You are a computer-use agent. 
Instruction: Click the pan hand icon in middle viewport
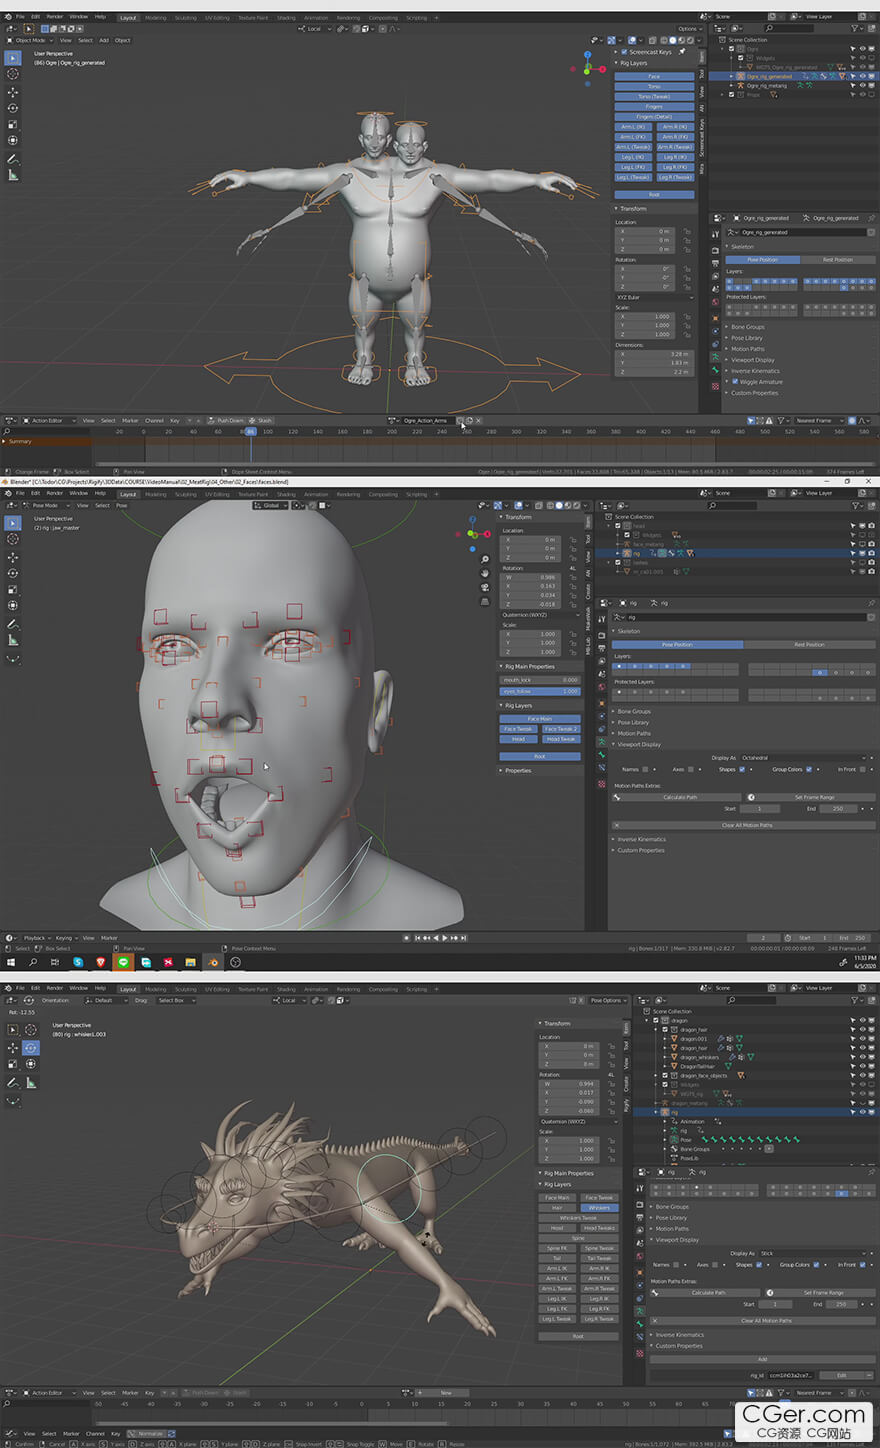485,574
